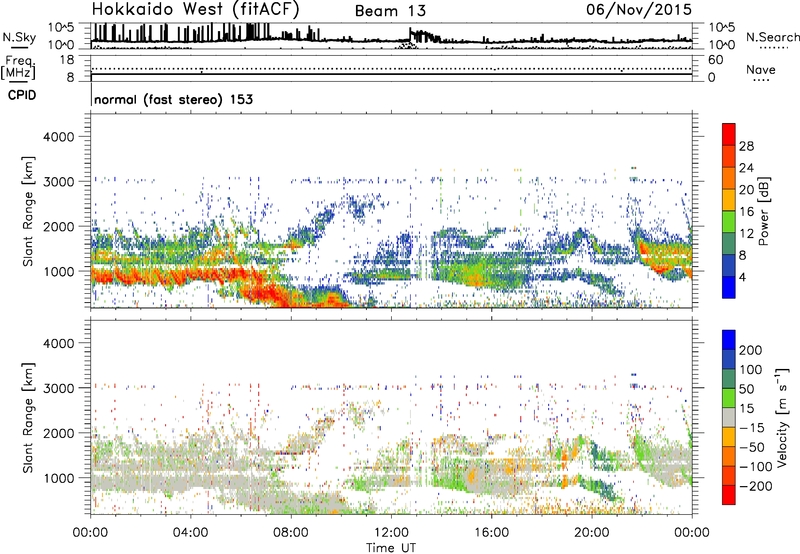Click the "Velocity [m s-1]" colorbar title
This screenshot has width=800, height=554.
[x=781, y=417]
